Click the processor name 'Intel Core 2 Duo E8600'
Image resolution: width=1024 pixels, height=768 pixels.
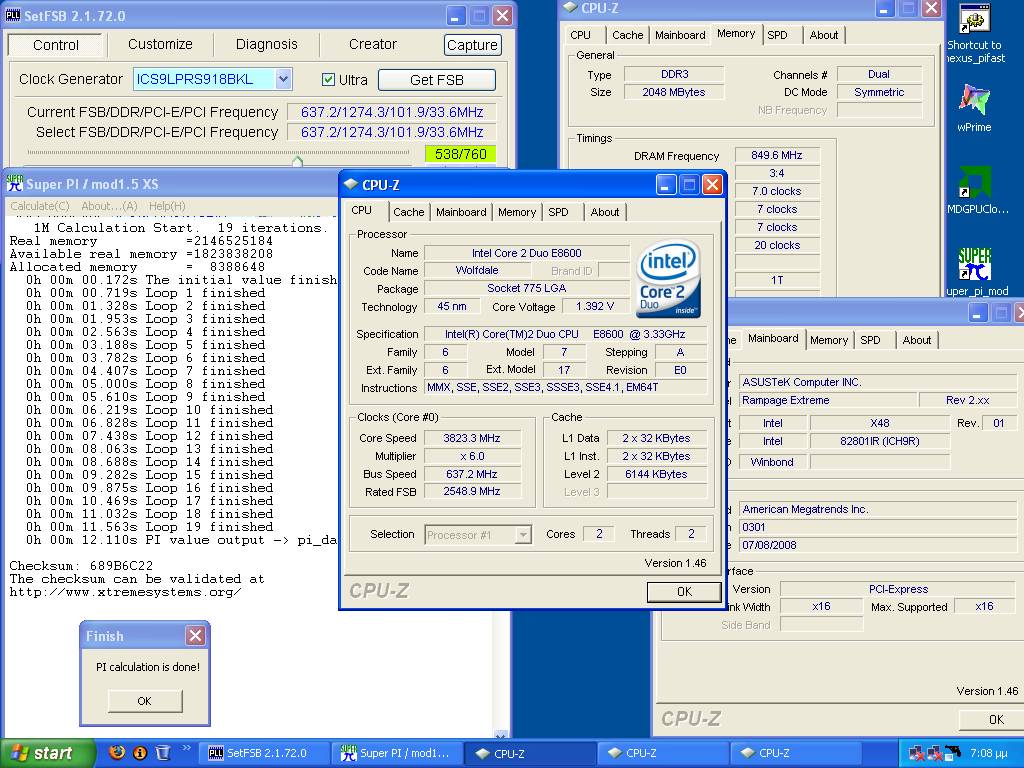coord(526,253)
